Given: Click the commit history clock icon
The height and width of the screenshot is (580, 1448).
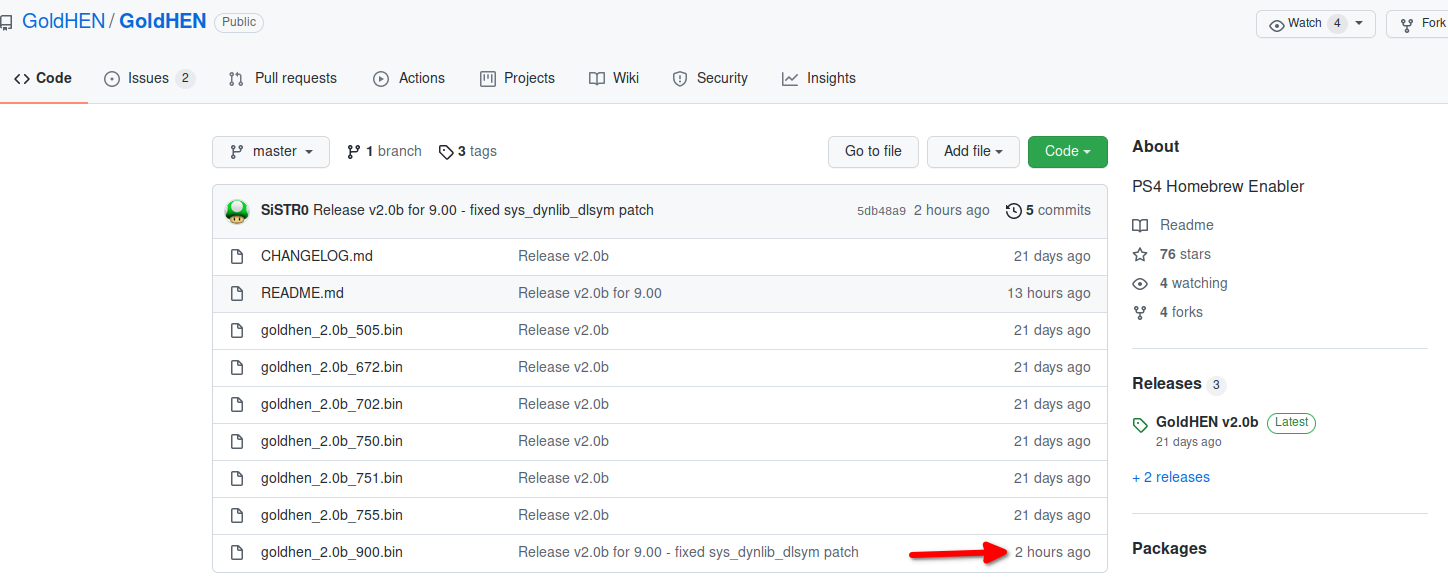Looking at the screenshot, I should 1014,211.
